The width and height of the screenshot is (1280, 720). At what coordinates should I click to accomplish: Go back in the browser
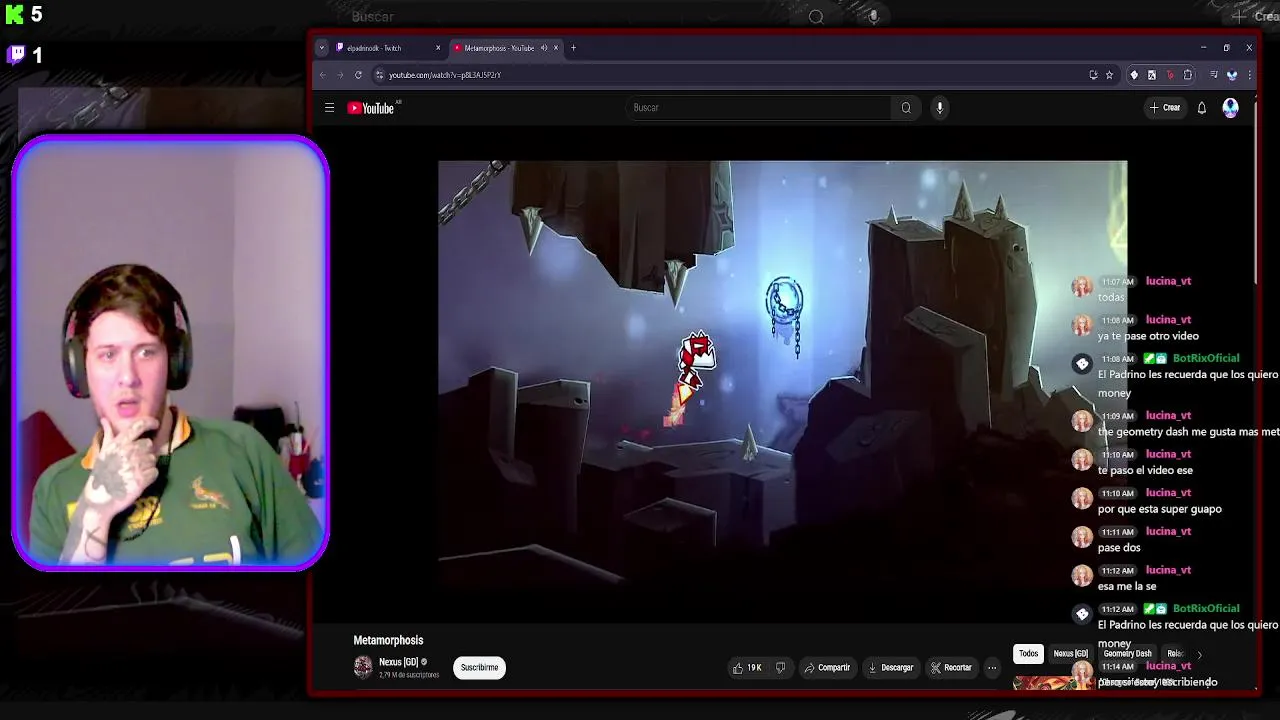(322, 75)
